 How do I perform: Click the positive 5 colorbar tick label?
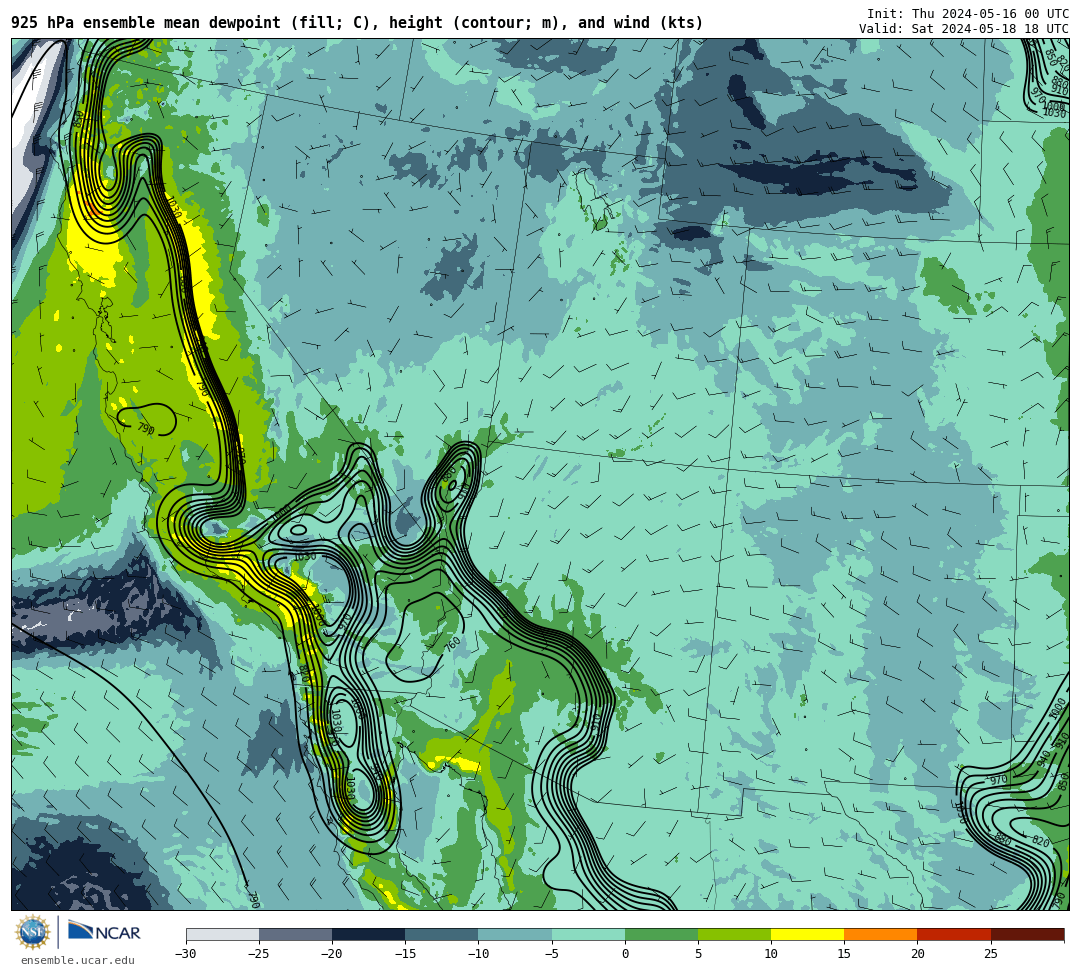(x=698, y=954)
